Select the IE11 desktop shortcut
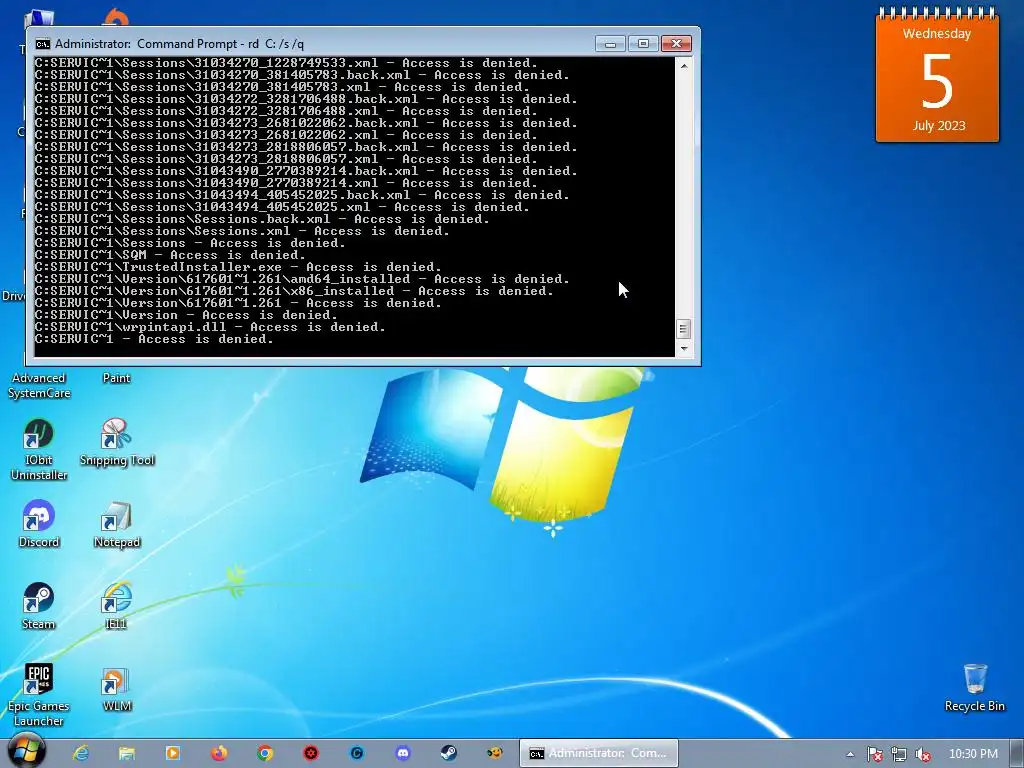 [116, 607]
